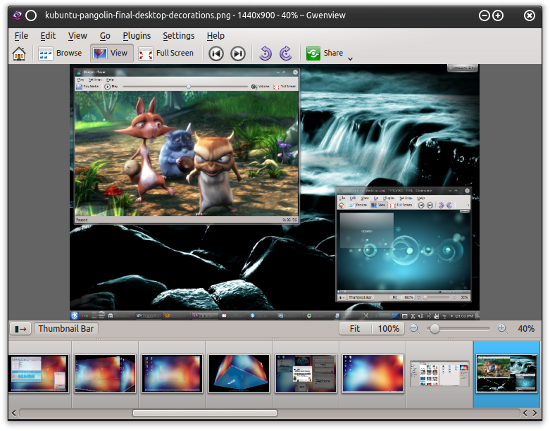The image size is (550, 431).
Task: Fit the image to the window
Action: [x=355, y=329]
